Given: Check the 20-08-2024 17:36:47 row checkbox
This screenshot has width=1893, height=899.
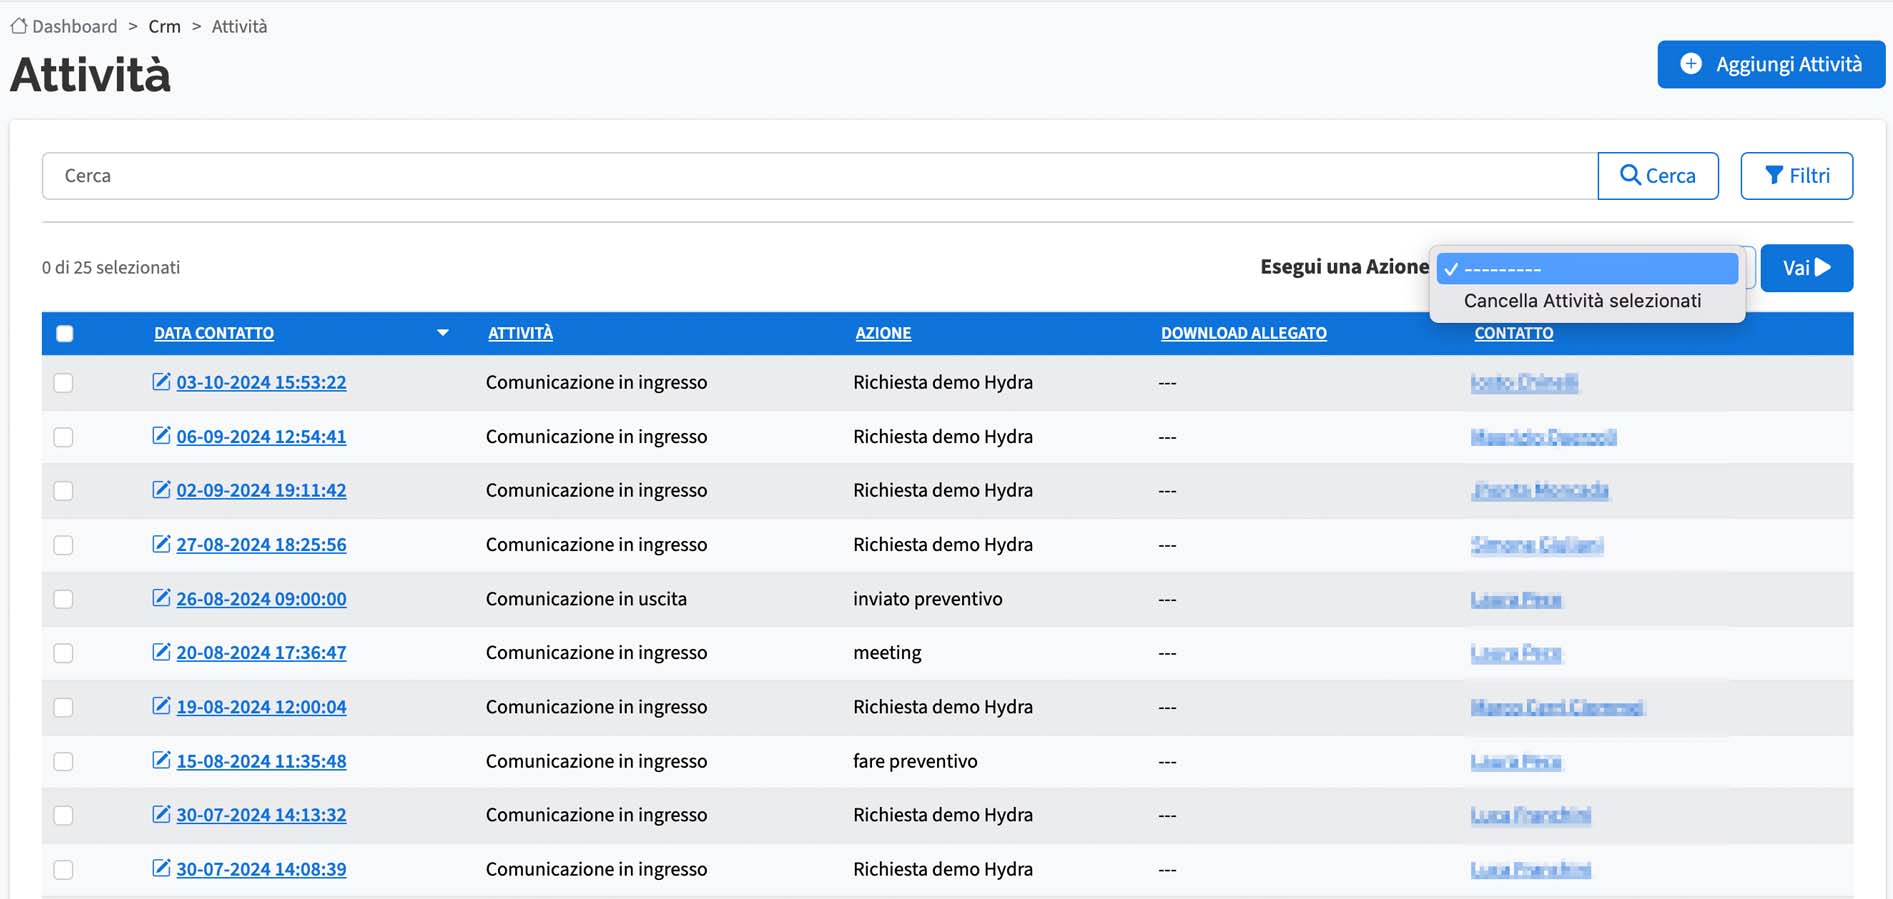Looking at the screenshot, I should pyautogui.click(x=64, y=653).
